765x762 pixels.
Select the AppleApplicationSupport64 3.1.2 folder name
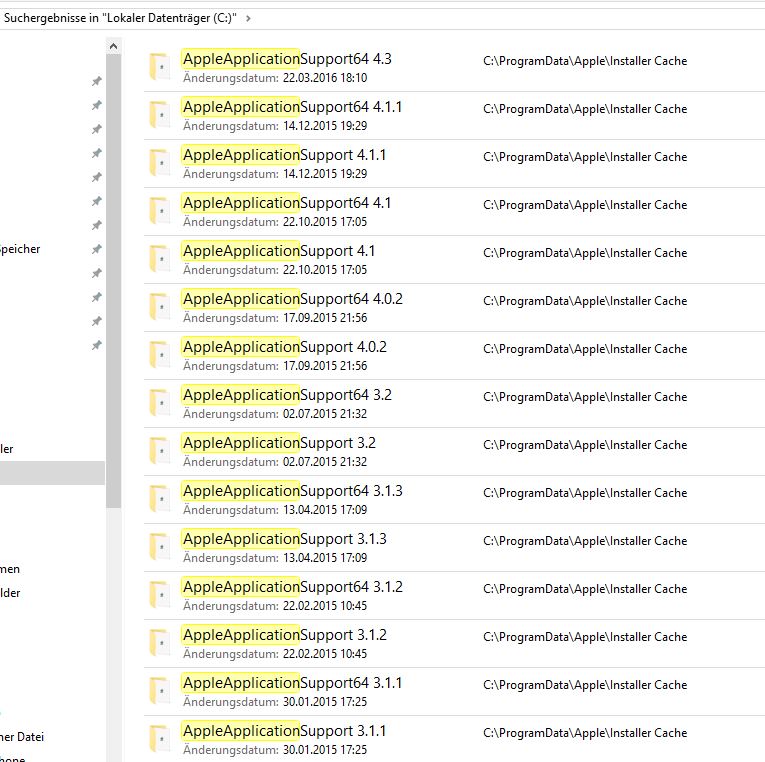click(x=293, y=587)
